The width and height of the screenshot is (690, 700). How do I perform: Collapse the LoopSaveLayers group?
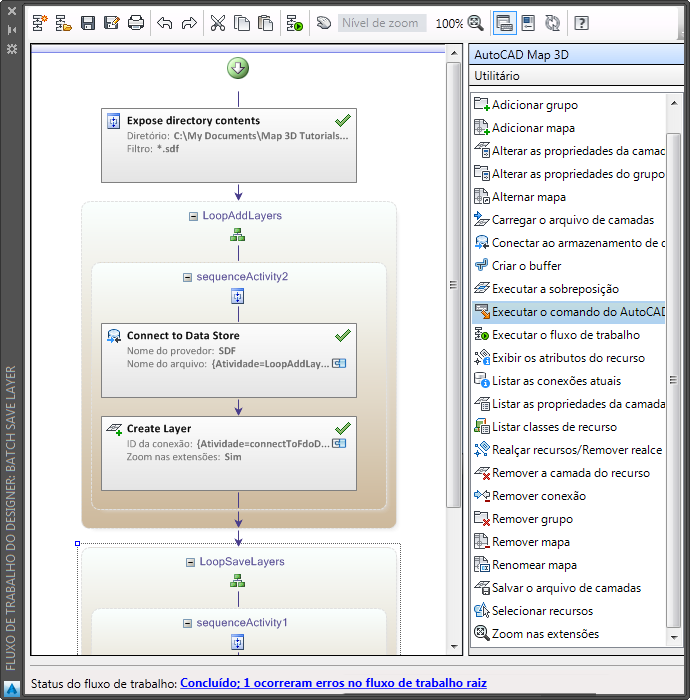[190, 562]
